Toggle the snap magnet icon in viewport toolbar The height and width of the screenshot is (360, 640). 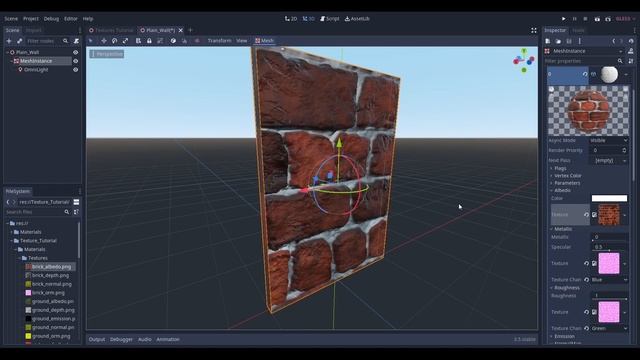tap(184, 40)
